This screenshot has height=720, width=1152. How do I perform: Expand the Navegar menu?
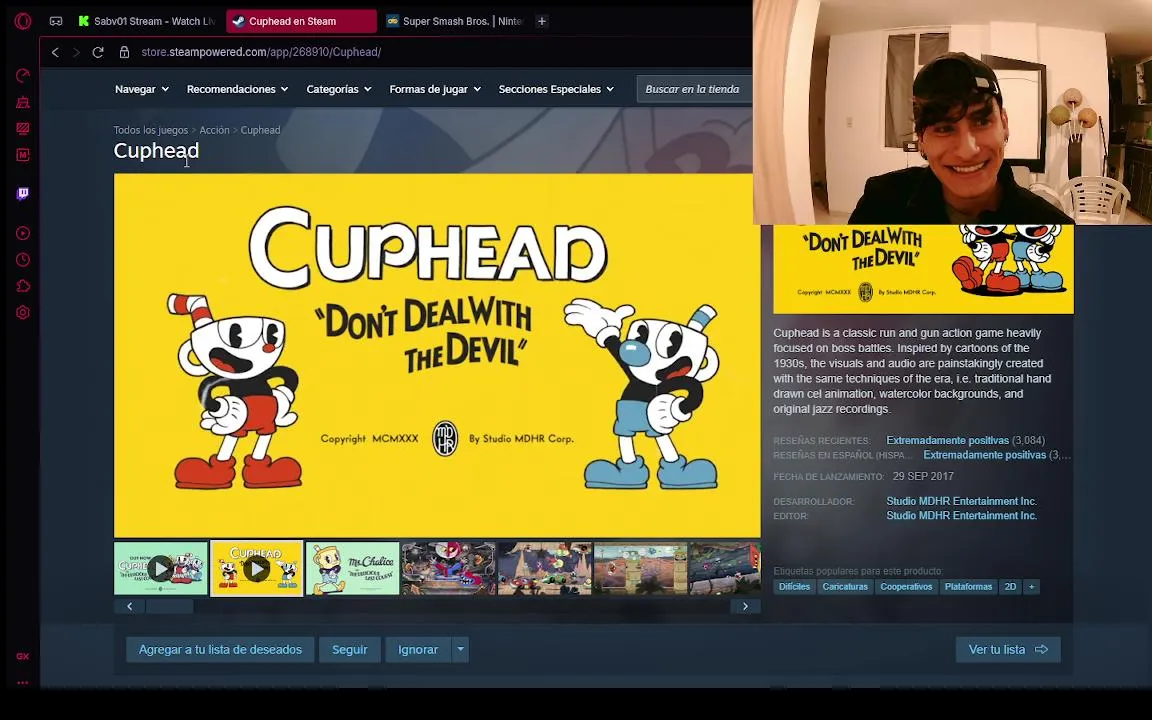(142, 89)
